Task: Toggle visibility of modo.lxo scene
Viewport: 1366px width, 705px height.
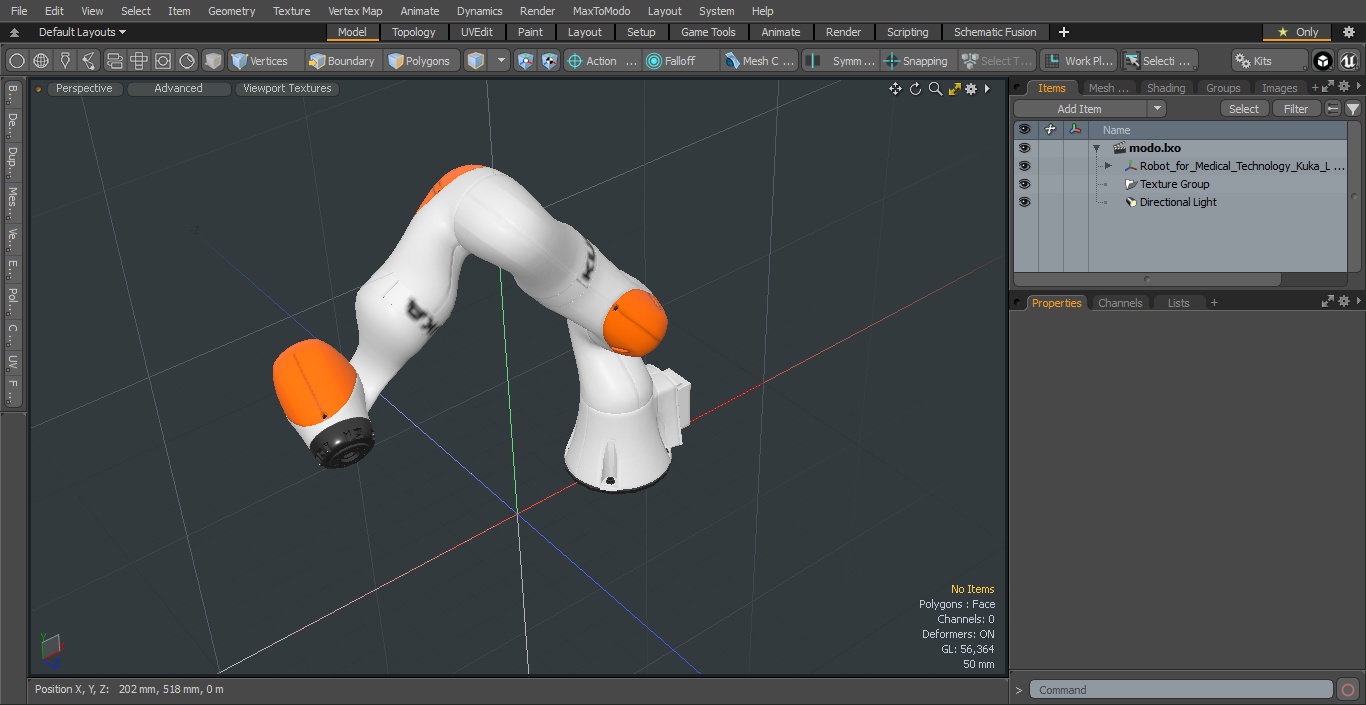Action: [1024, 148]
